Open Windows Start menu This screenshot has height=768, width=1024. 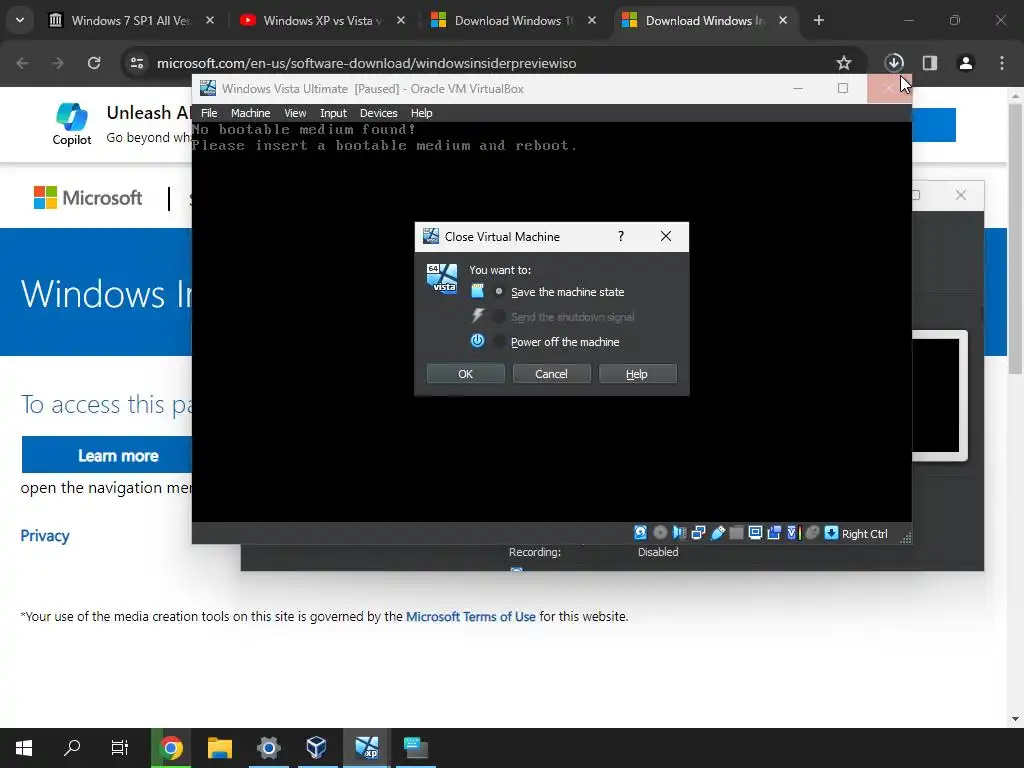coord(24,747)
